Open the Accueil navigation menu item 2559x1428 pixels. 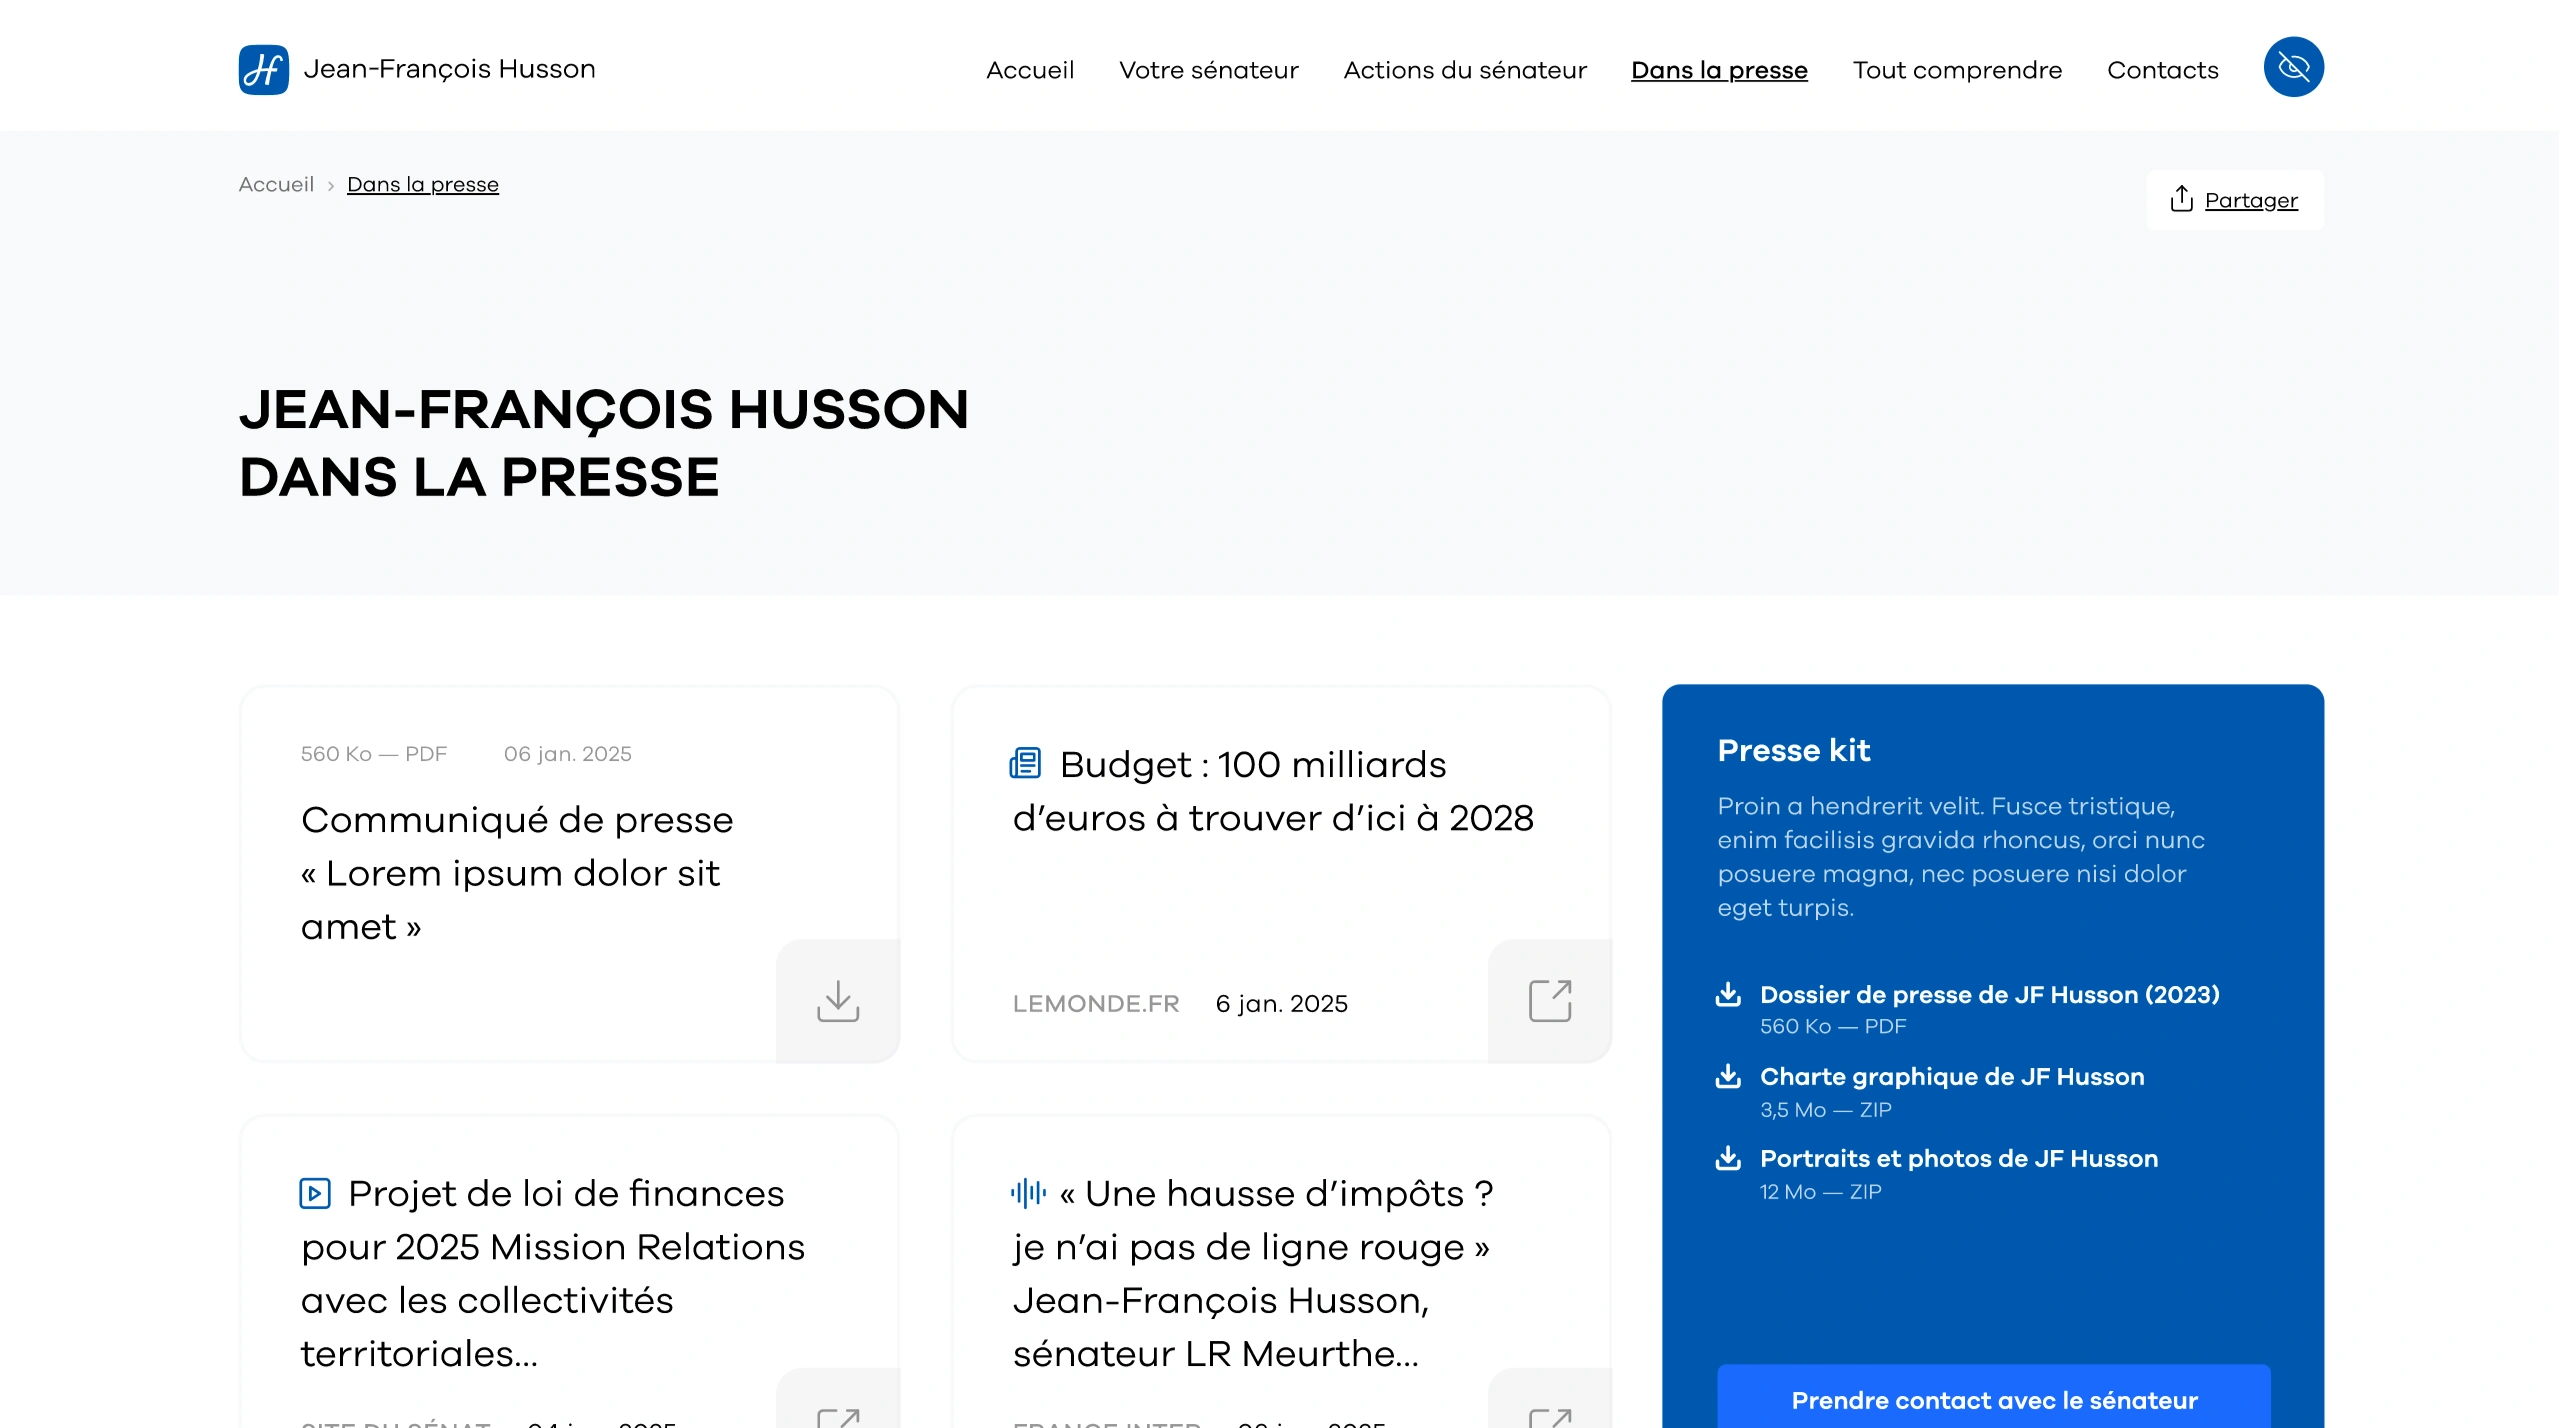(1029, 70)
